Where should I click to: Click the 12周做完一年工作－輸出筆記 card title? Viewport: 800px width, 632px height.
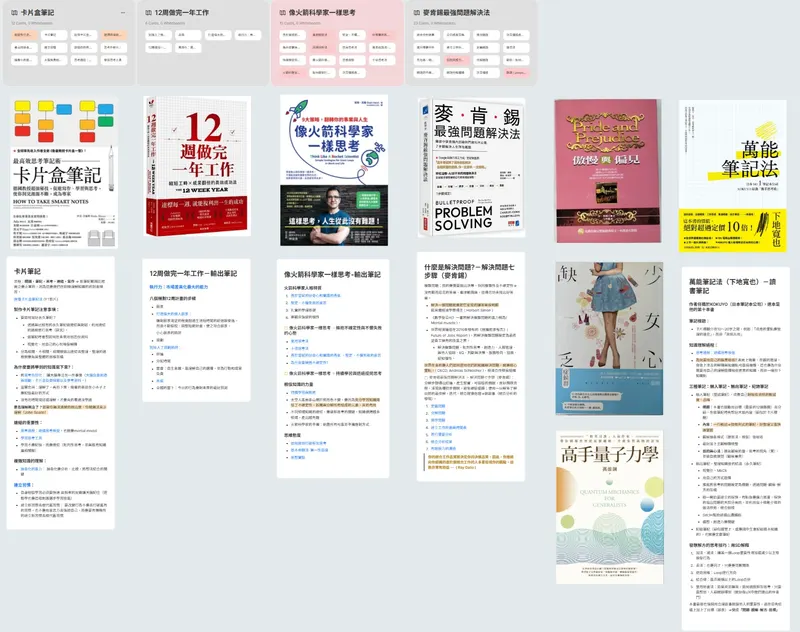(x=193, y=273)
